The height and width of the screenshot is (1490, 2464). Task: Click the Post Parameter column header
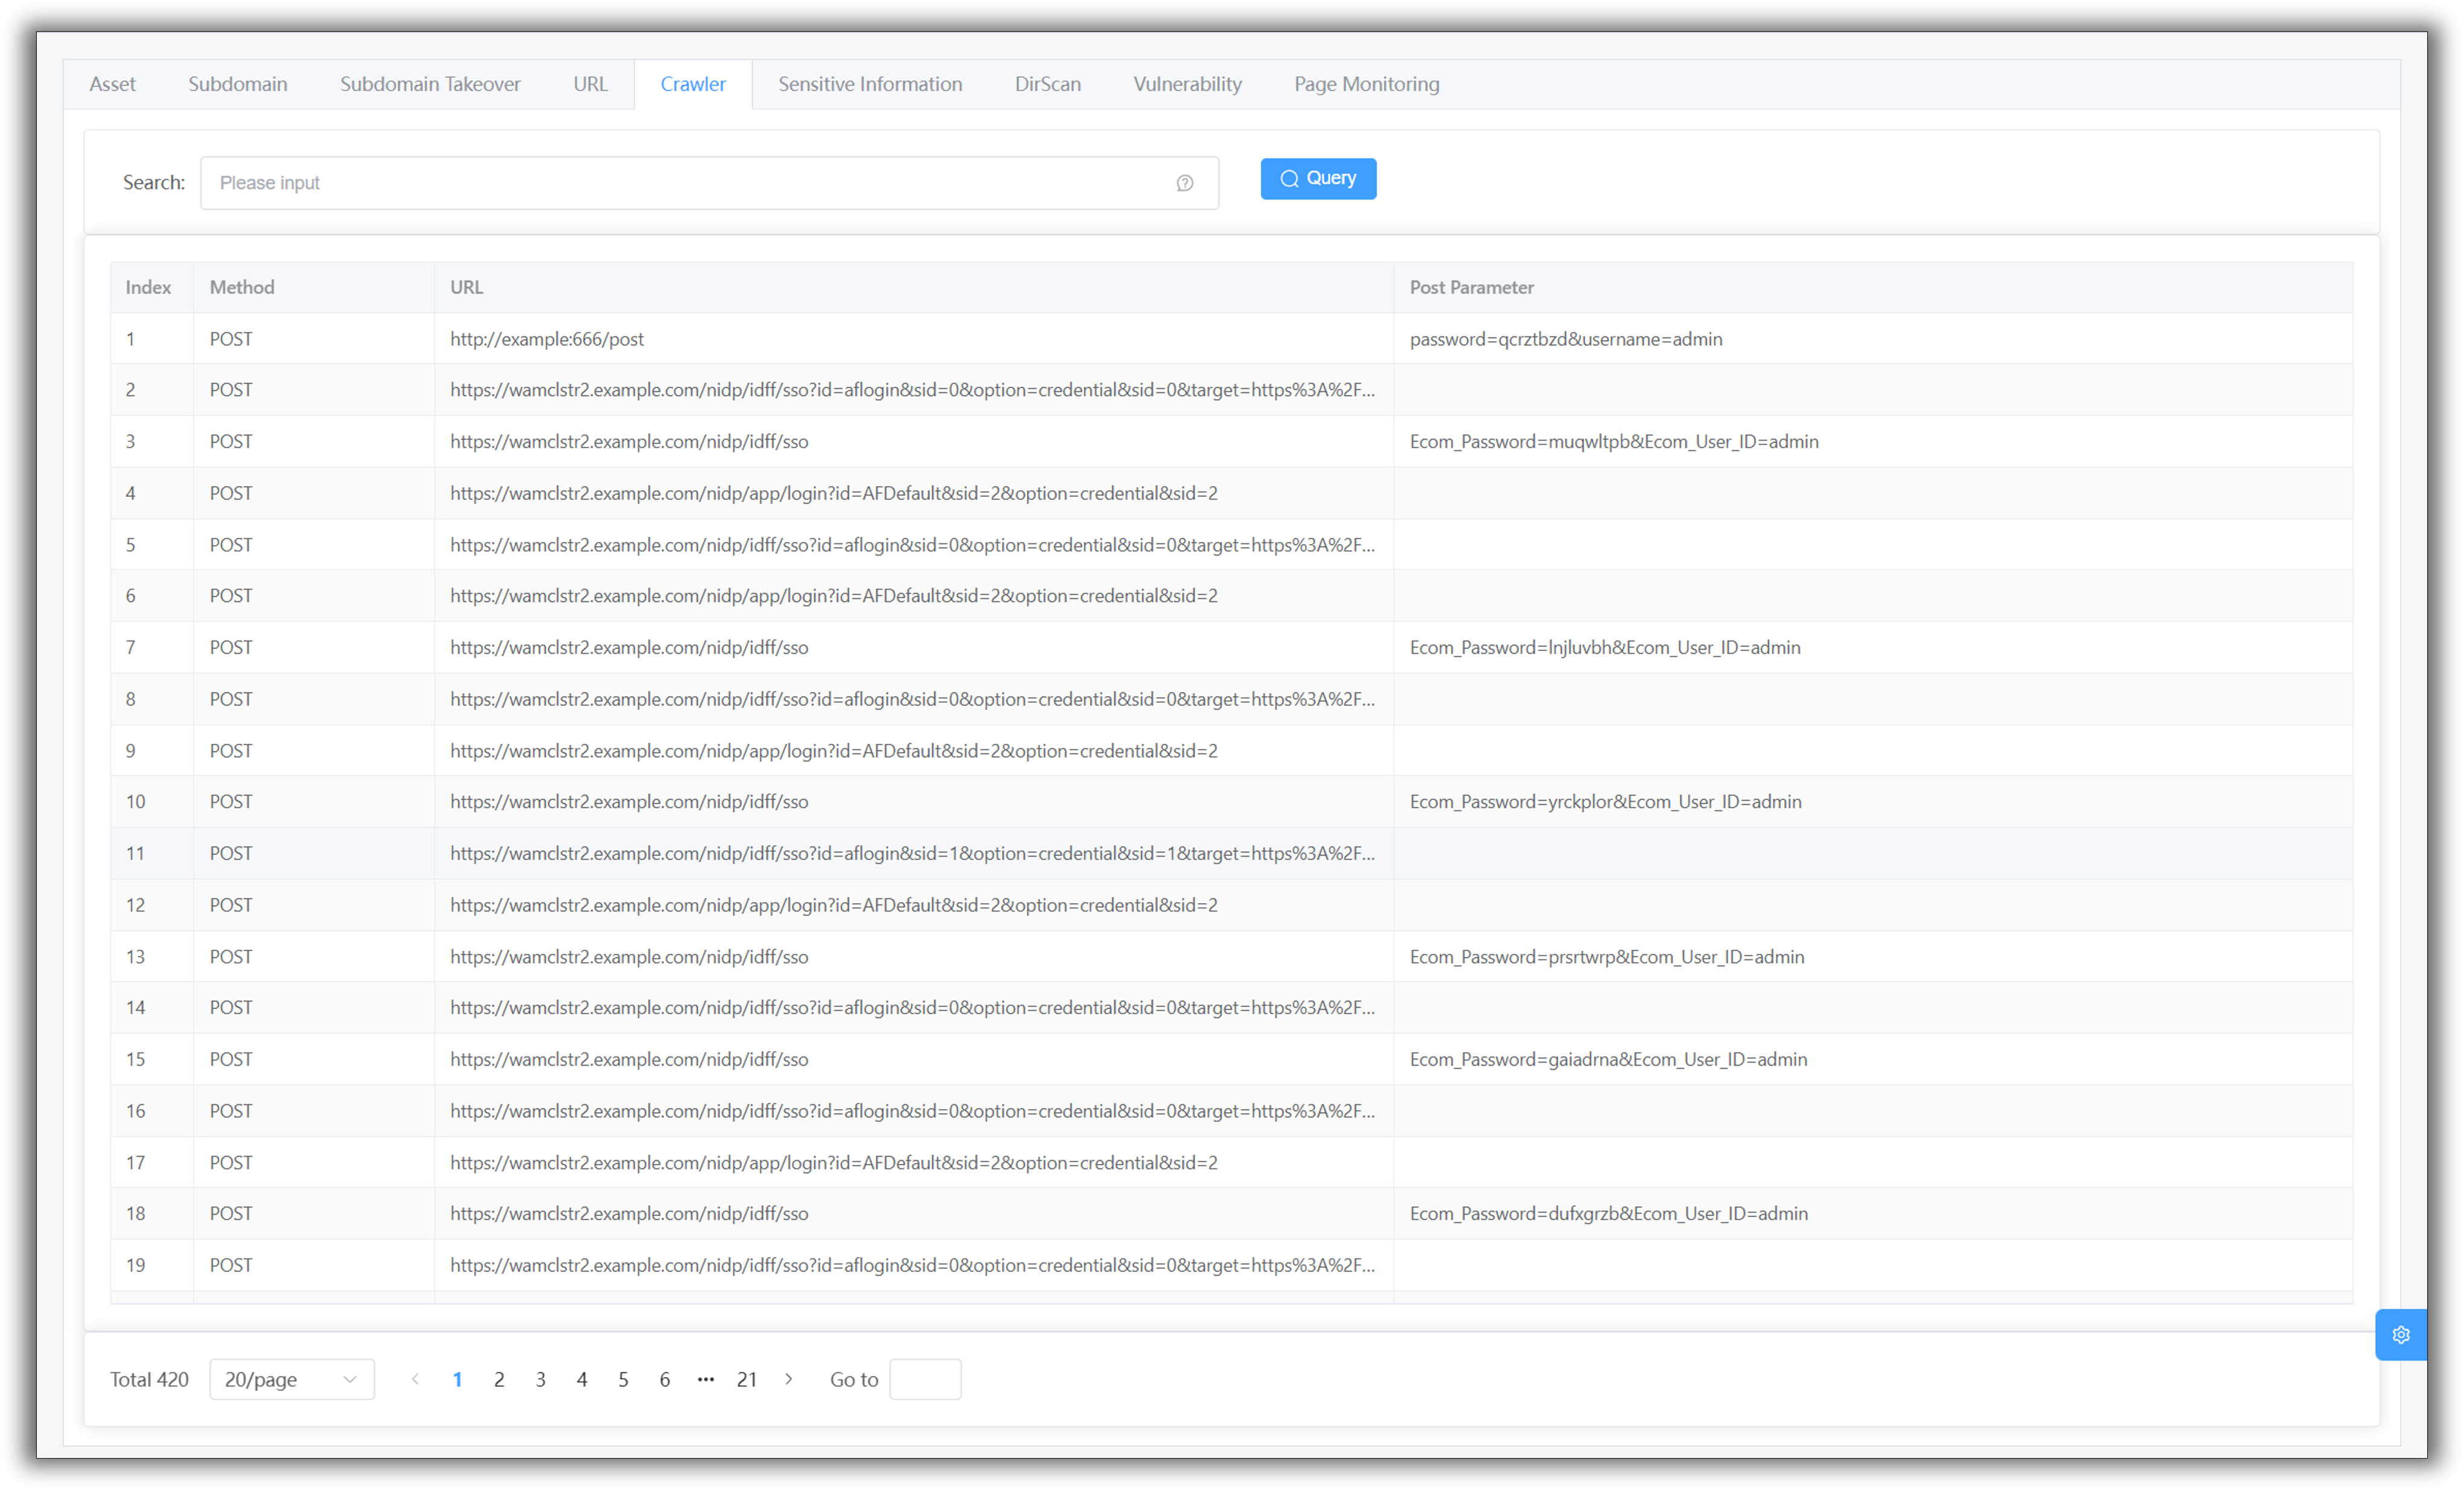1471,287
